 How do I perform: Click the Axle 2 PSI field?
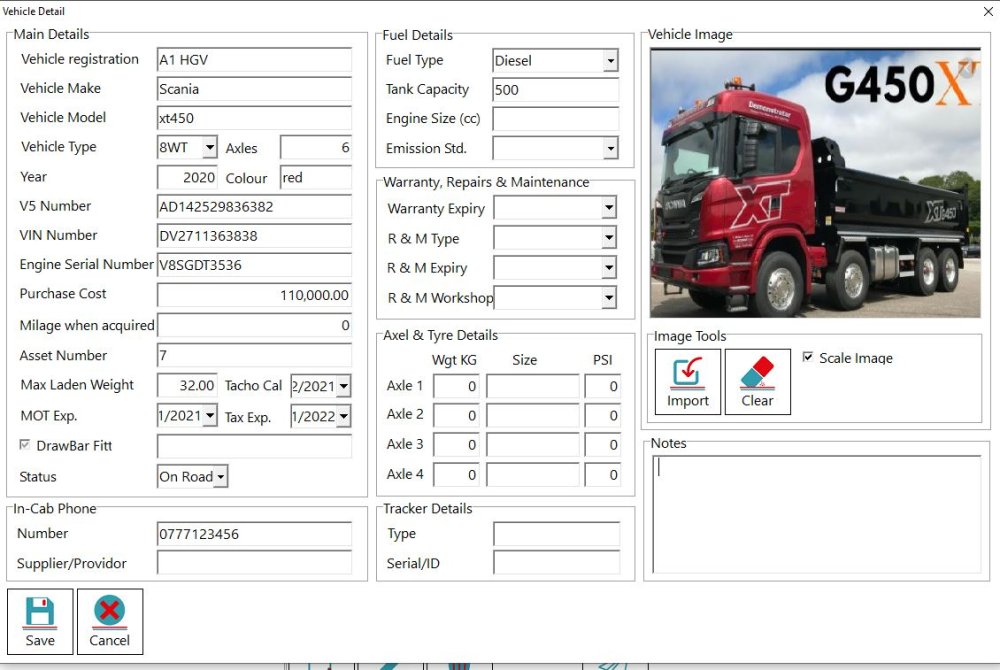[603, 416]
